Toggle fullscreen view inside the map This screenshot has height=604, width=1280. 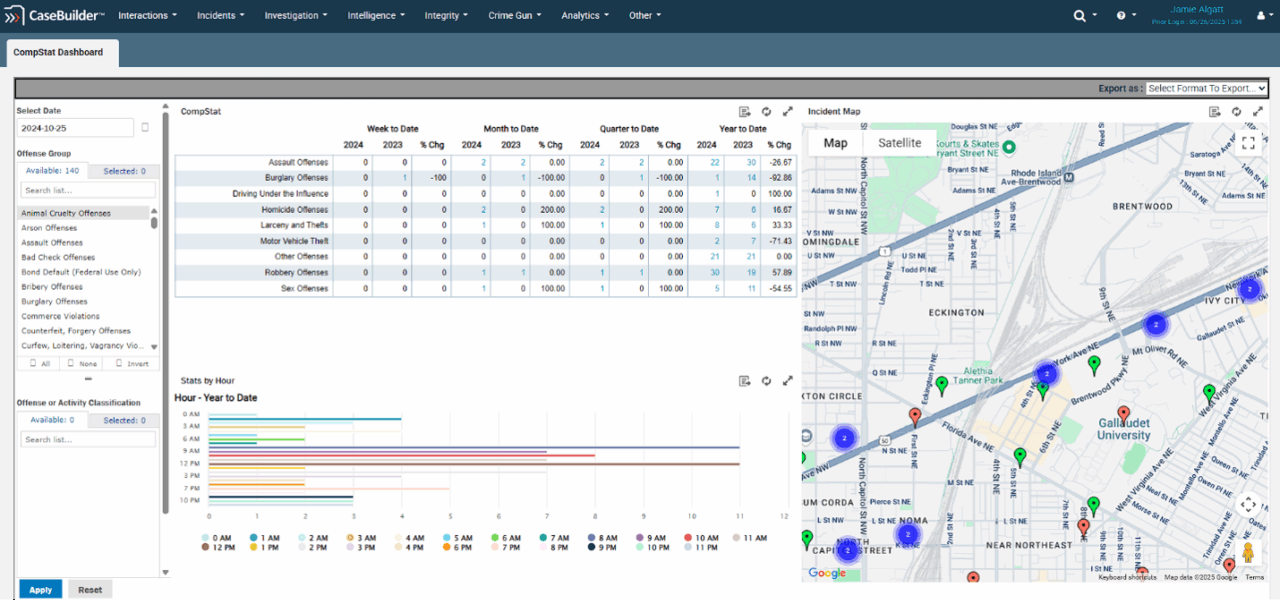click(x=1247, y=143)
